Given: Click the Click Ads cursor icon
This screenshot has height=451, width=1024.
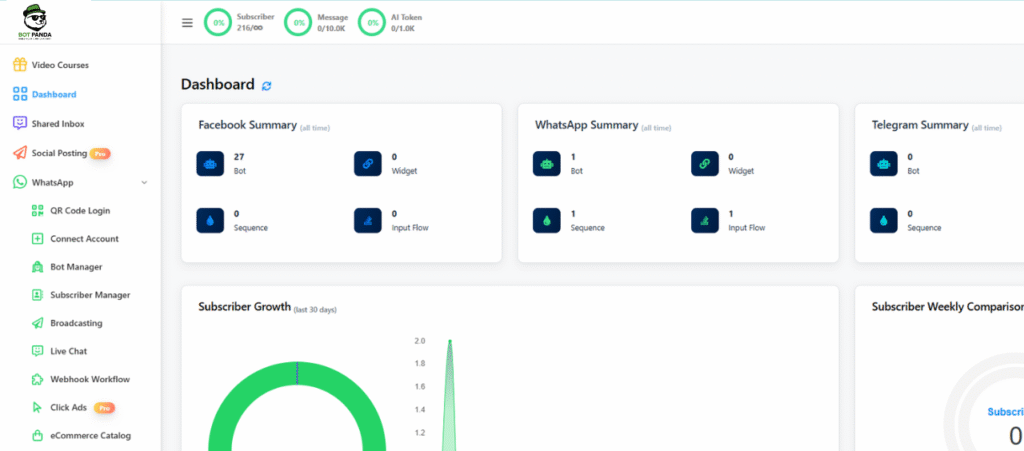Looking at the screenshot, I should click(x=37, y=407).
